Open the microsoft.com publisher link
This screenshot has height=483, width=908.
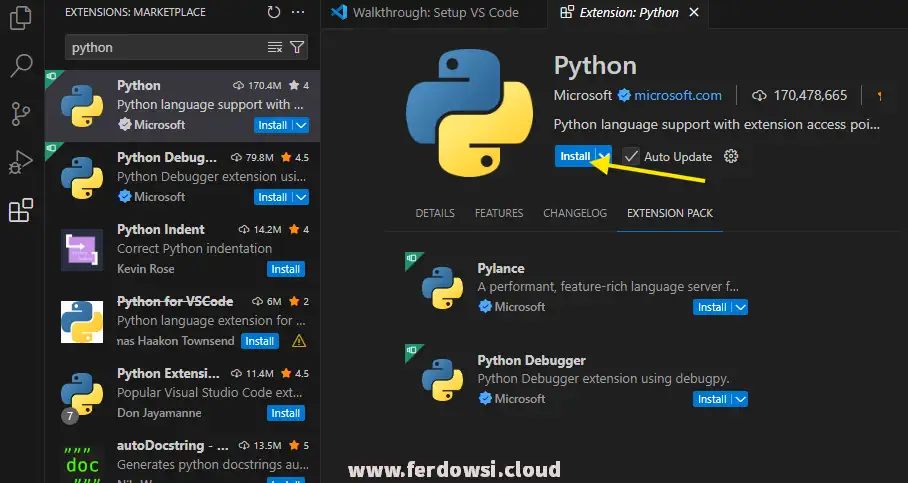point(678,96)
